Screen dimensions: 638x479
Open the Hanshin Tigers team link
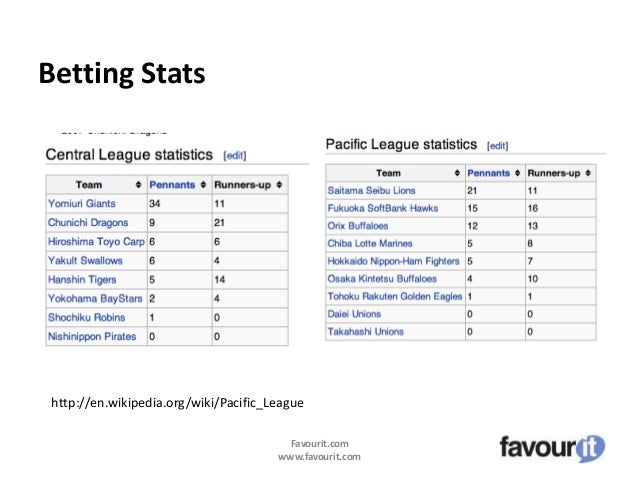(x=82, y=280)
